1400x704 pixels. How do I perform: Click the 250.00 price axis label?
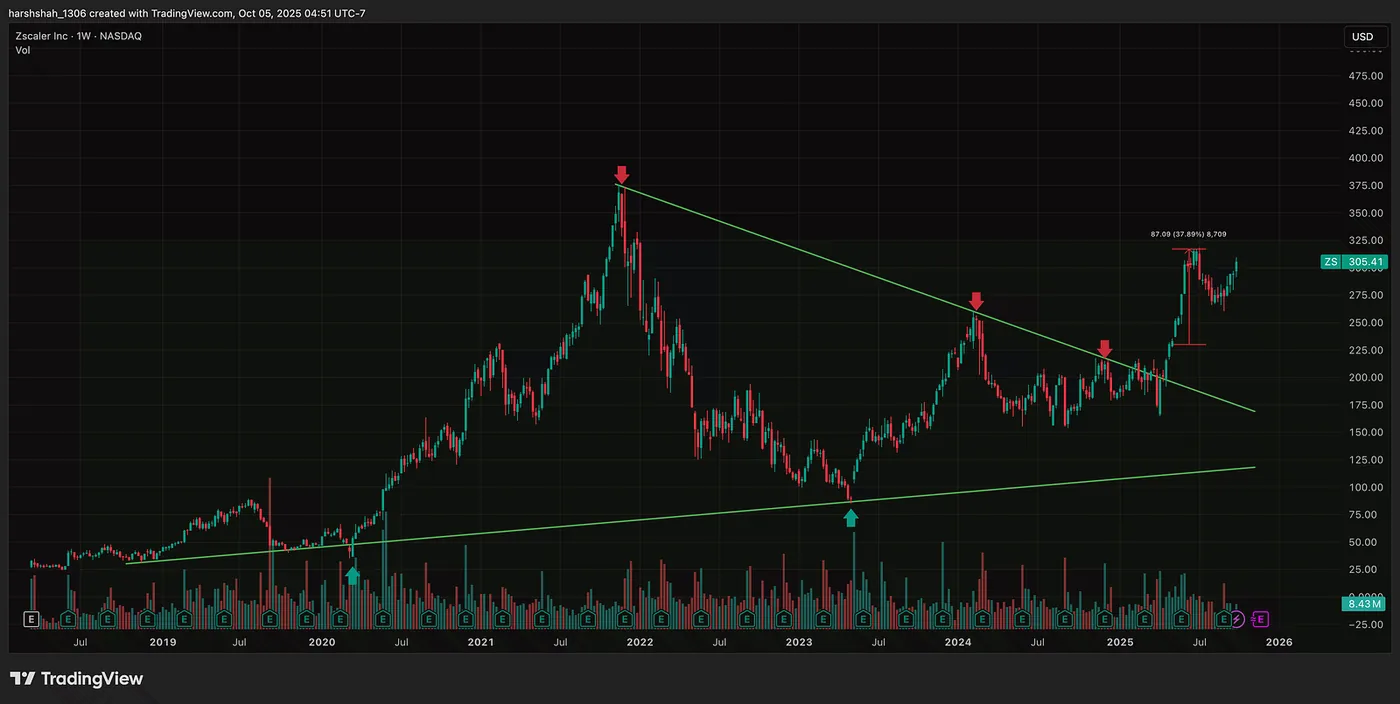tap(1365, 322)
